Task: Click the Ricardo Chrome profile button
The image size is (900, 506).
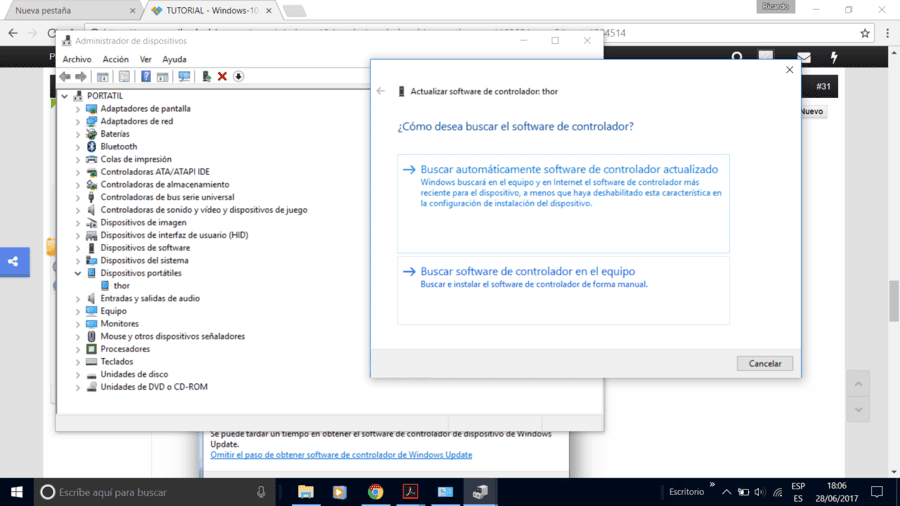Action: click(x=775, y=6)
